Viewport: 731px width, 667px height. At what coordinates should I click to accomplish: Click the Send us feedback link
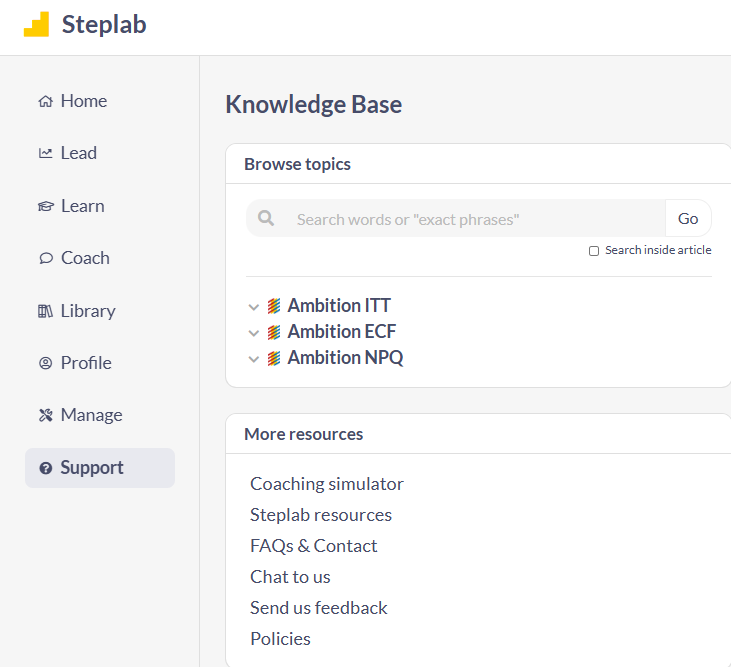[x=319, y=608]
